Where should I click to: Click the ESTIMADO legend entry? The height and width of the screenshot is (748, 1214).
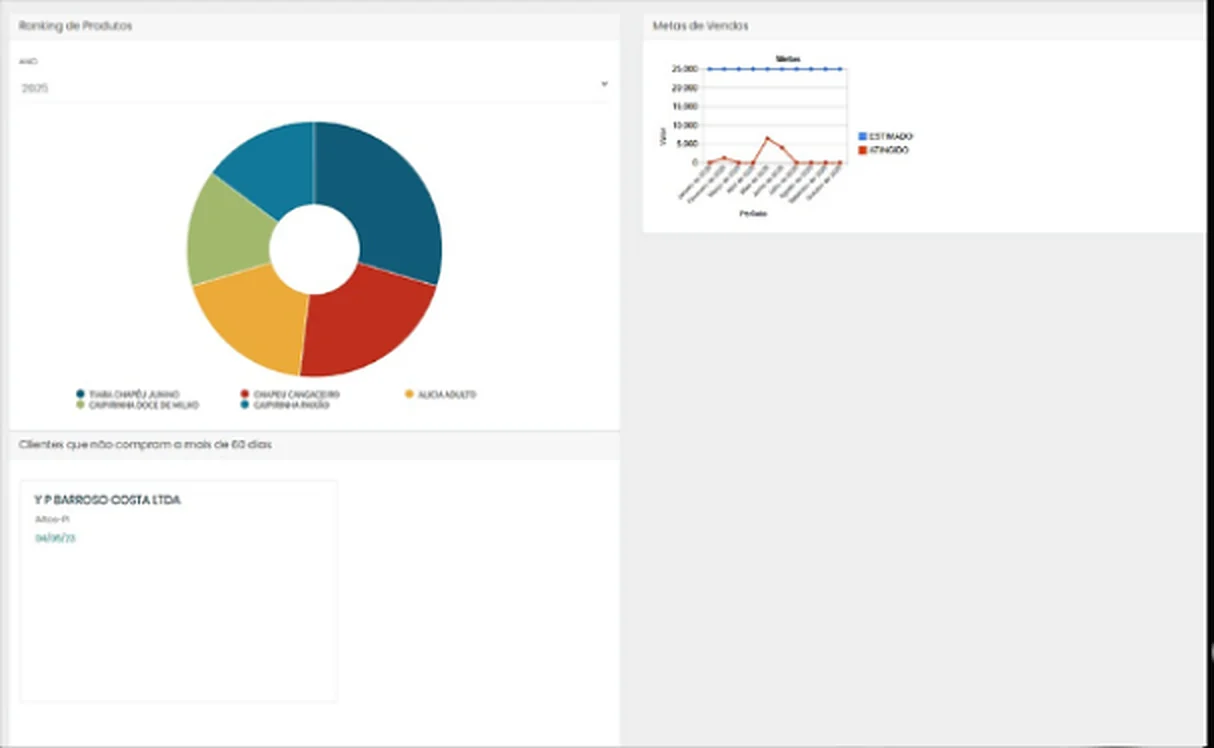tap(886, 136)
